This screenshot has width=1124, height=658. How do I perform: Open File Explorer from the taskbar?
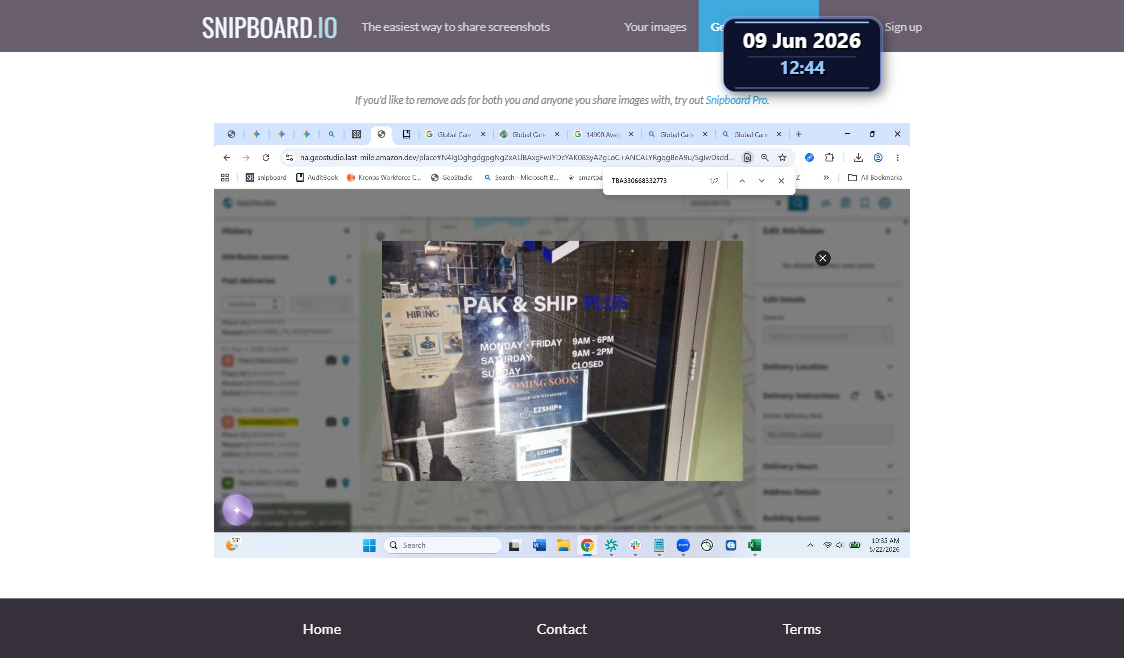click(x=563, y=545)
